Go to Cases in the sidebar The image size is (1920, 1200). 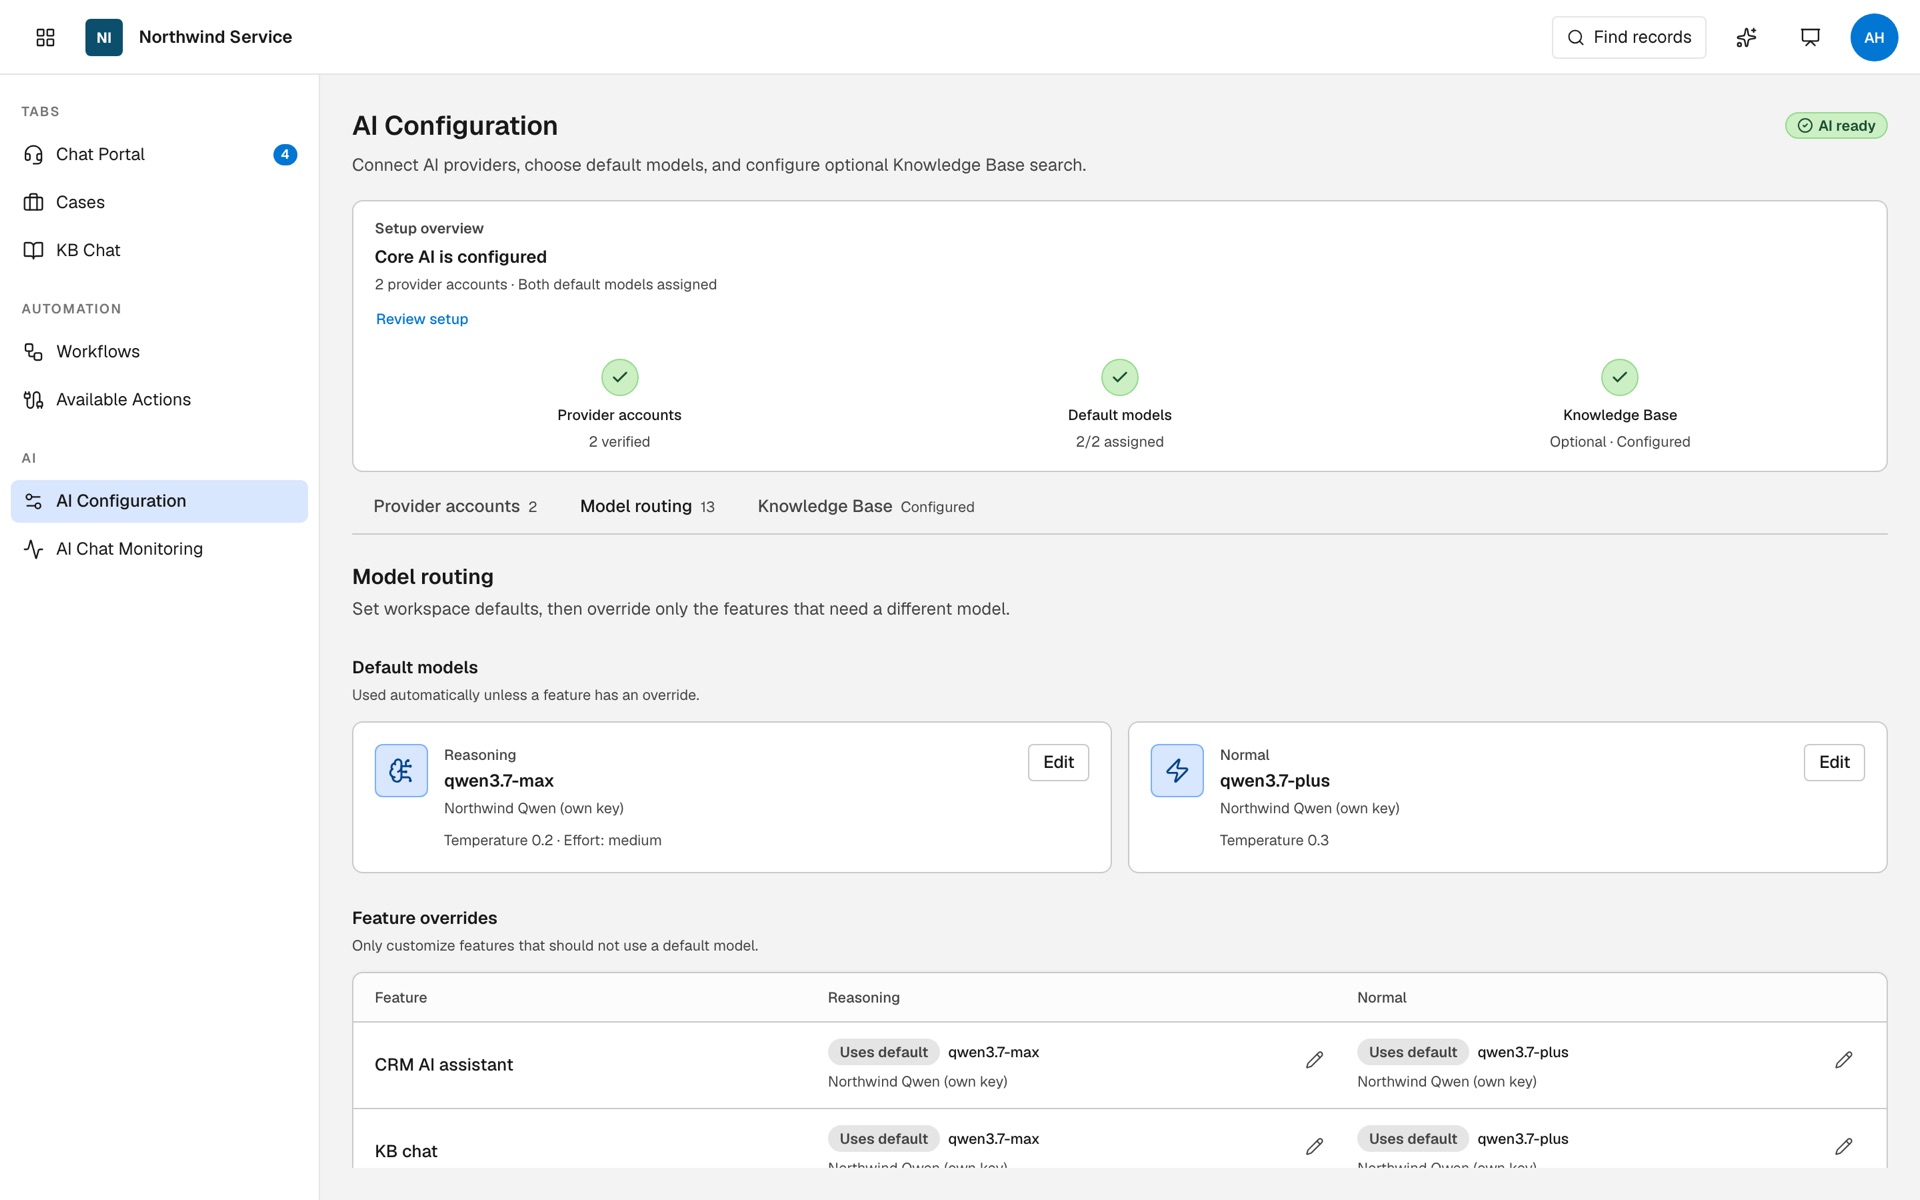[159, 202]
